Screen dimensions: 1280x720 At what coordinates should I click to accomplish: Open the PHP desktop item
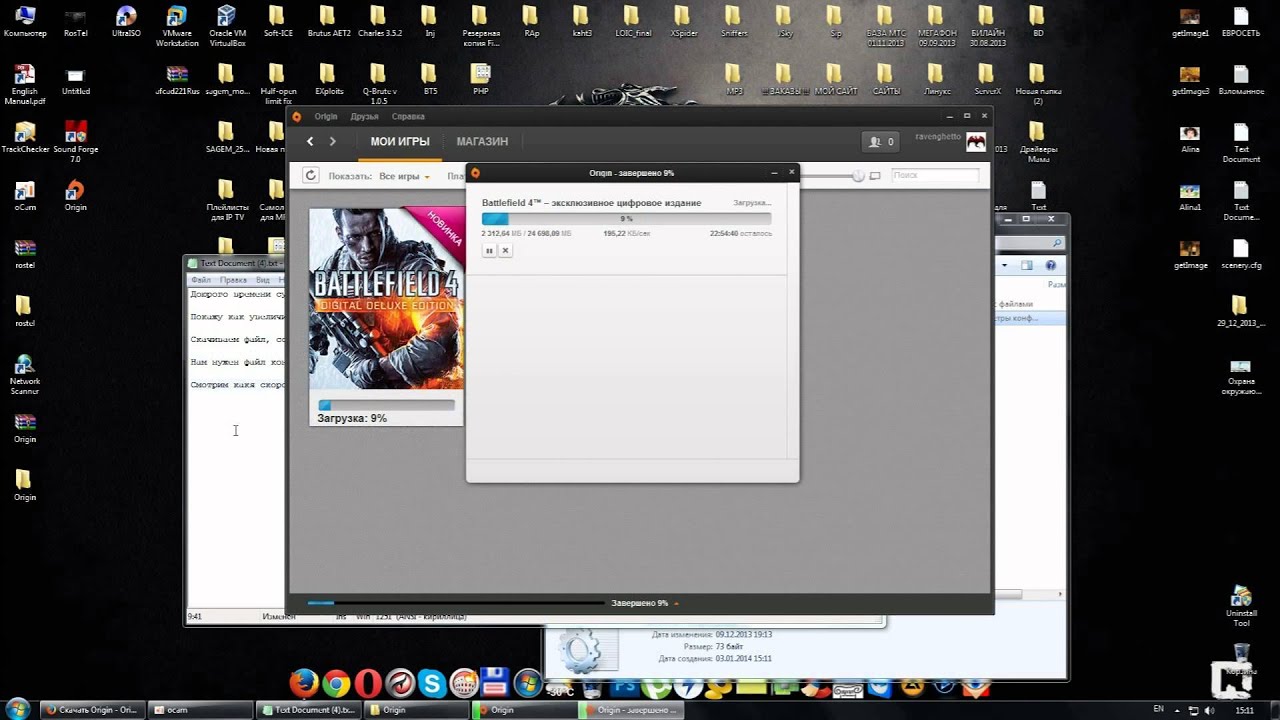481,80
